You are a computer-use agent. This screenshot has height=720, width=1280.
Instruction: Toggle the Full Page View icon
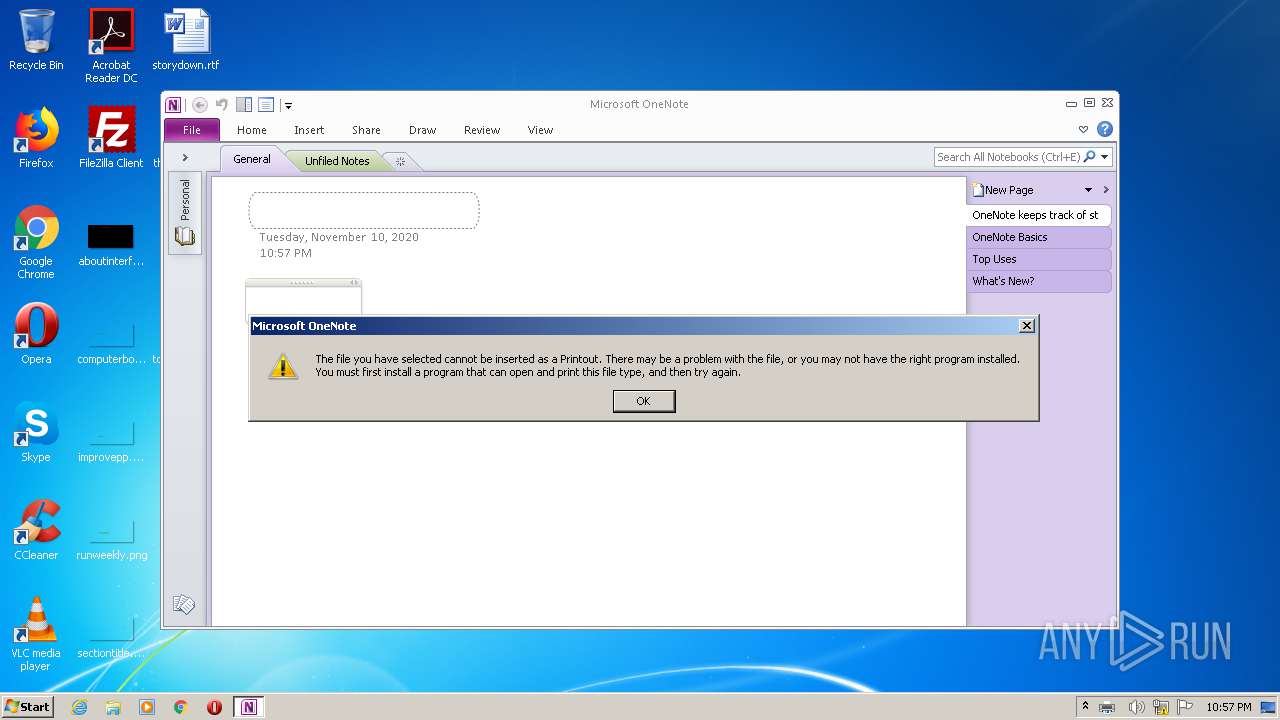(x=266, y=104)
